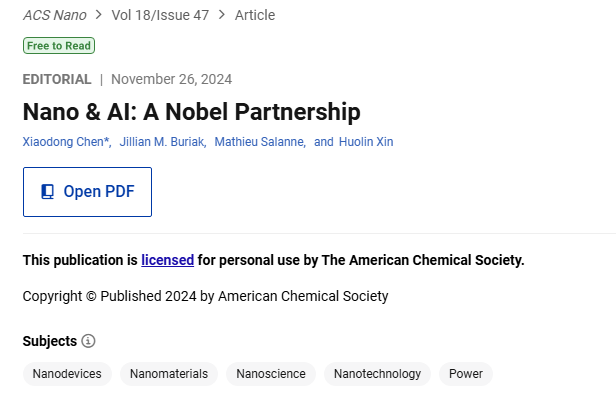Go to Vol 18/Issue 47 breadcrumb
The width and height of the screenshot is (616, 402).
click(x=160, y=15)
